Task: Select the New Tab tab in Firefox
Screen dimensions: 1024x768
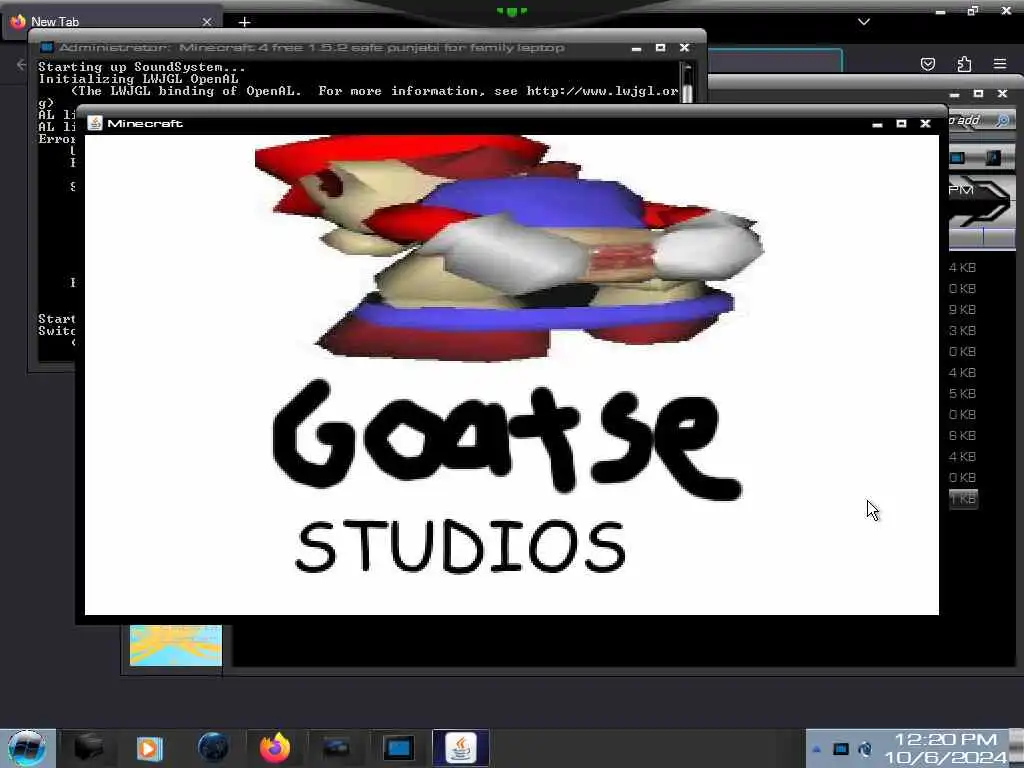Action: [111, 22]
